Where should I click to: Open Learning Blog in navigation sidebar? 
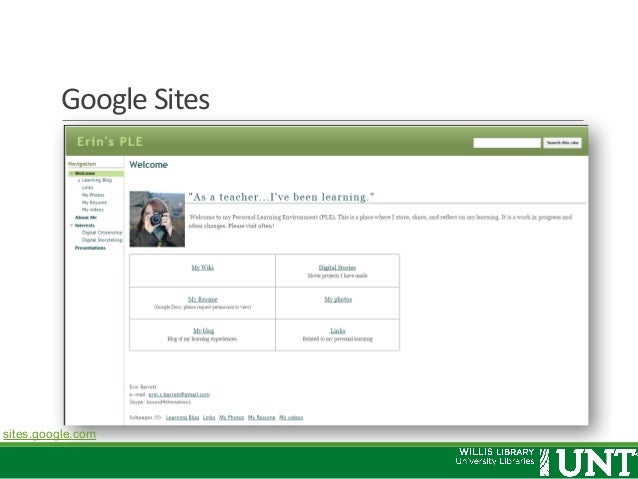[x=97, y=180]
